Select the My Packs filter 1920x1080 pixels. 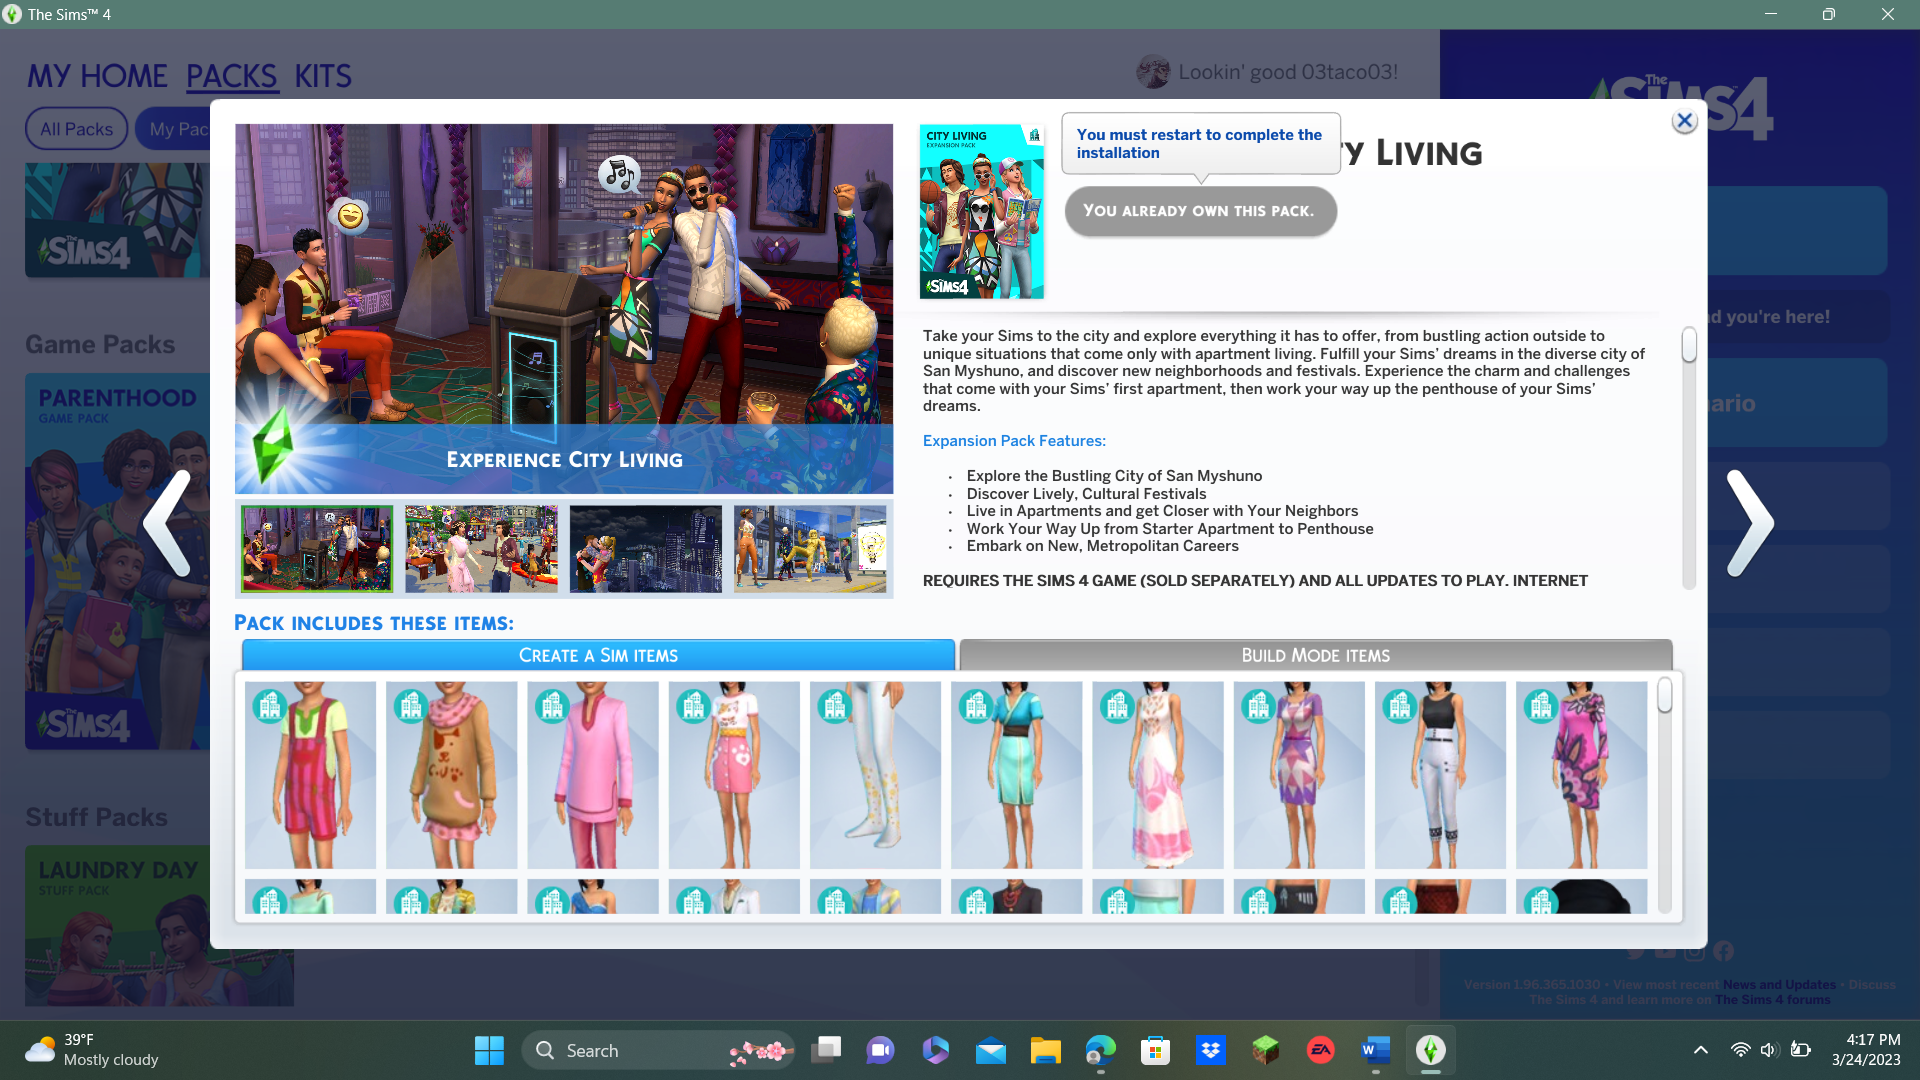[175, 129]
